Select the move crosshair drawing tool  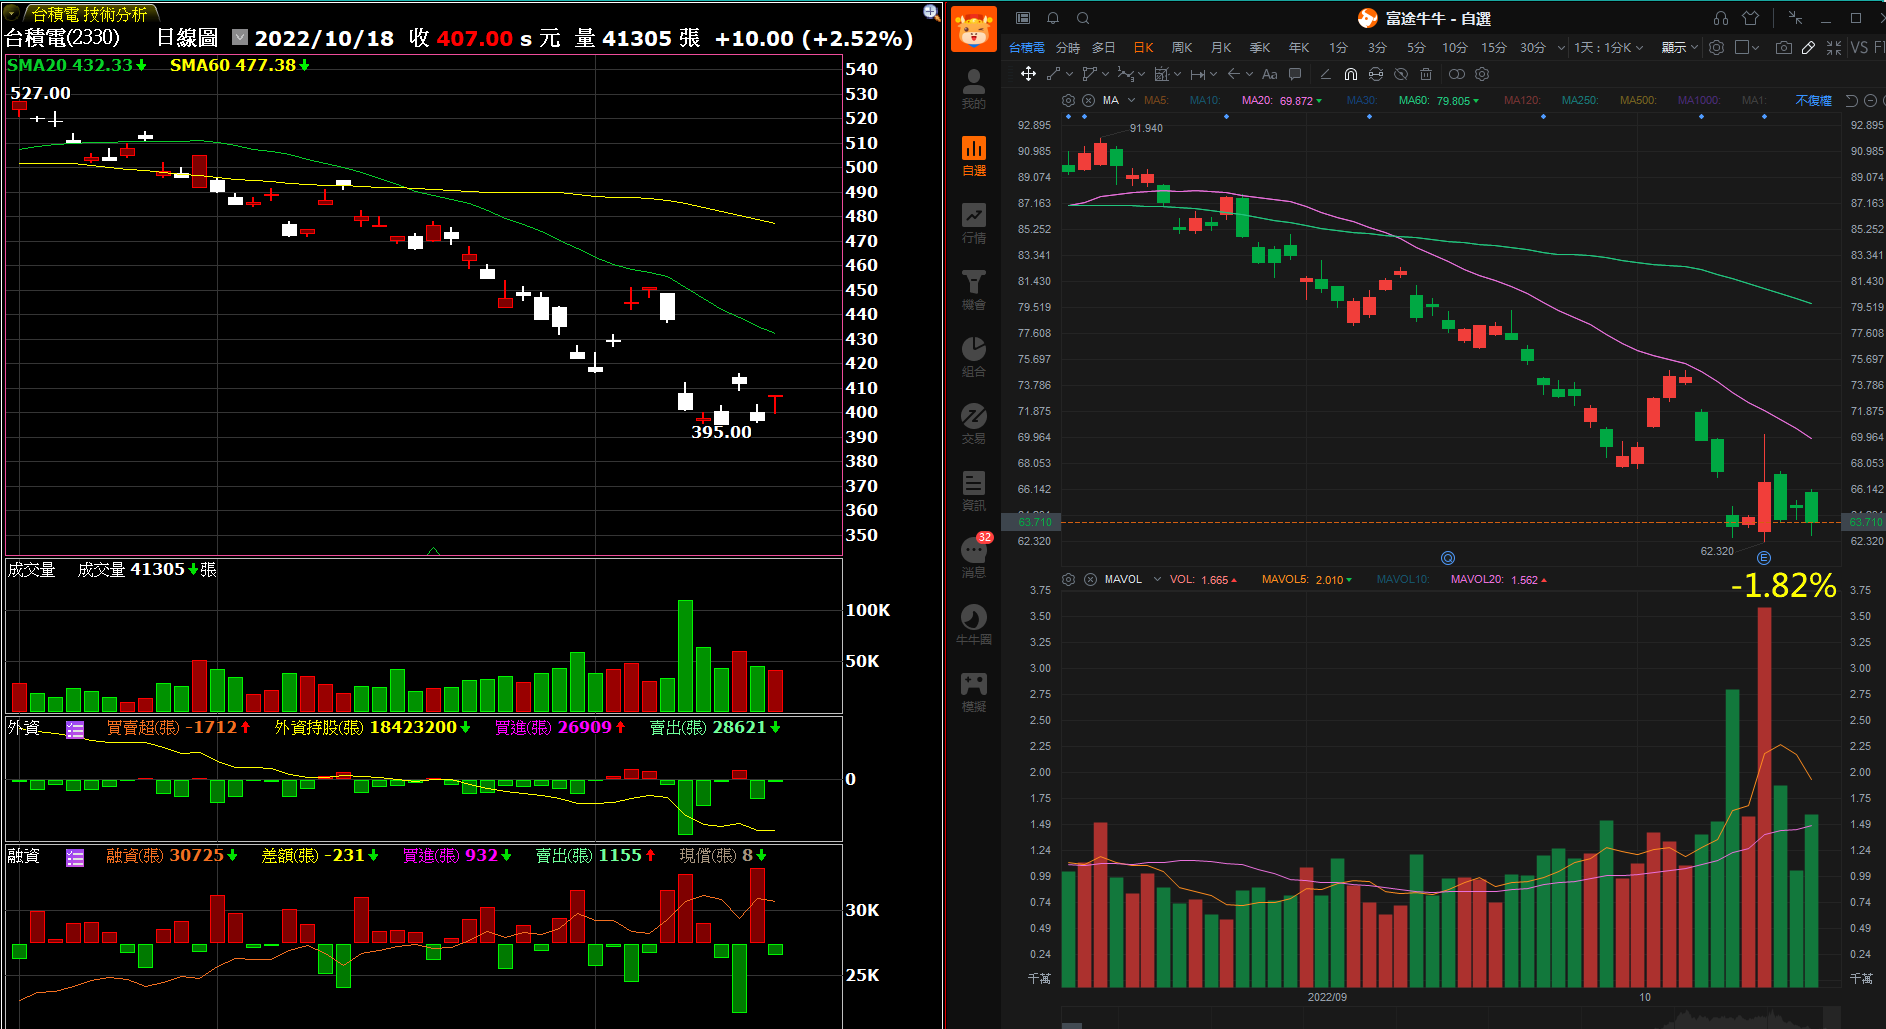pos(1028,74)
